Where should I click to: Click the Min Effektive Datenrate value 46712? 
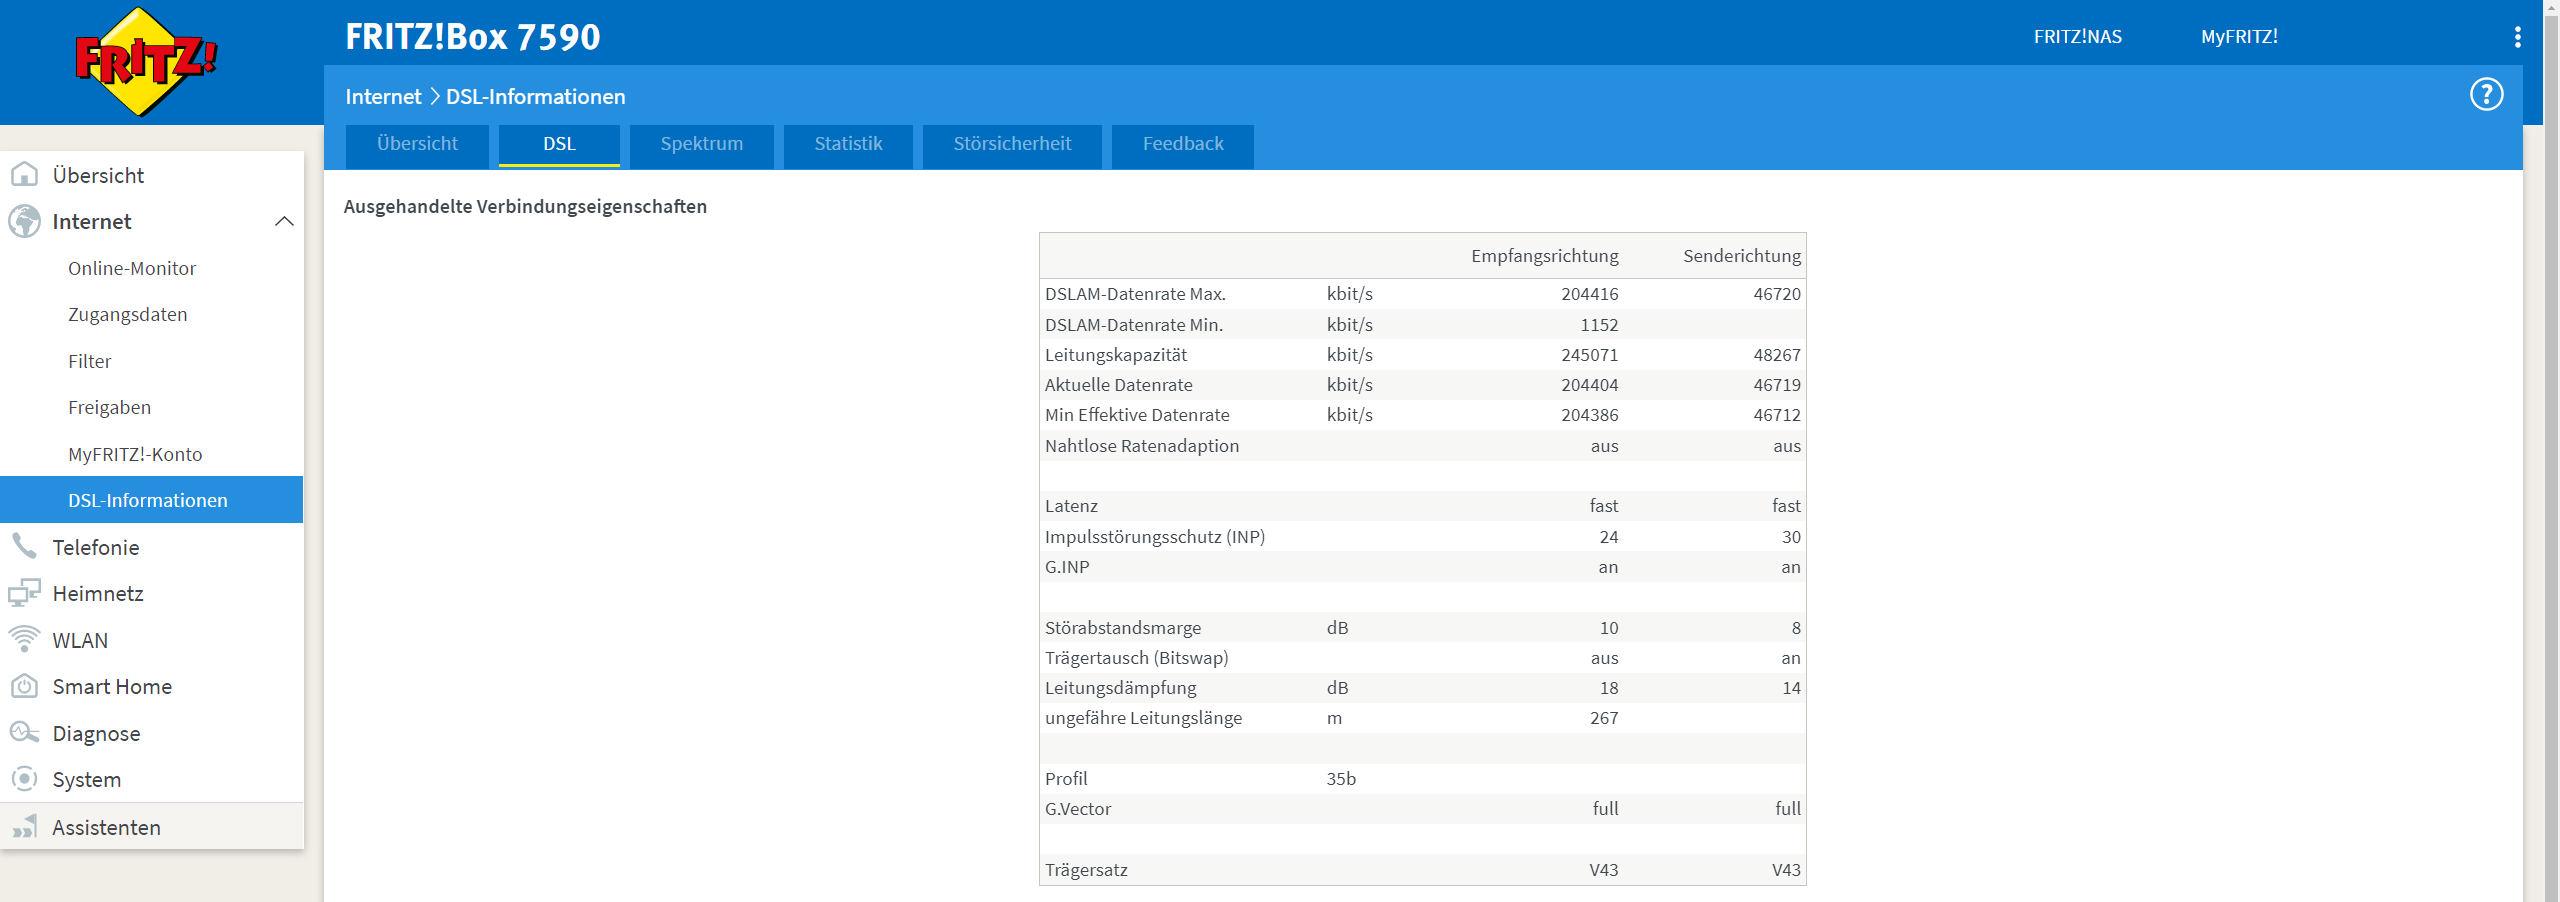click(1776, 415)
